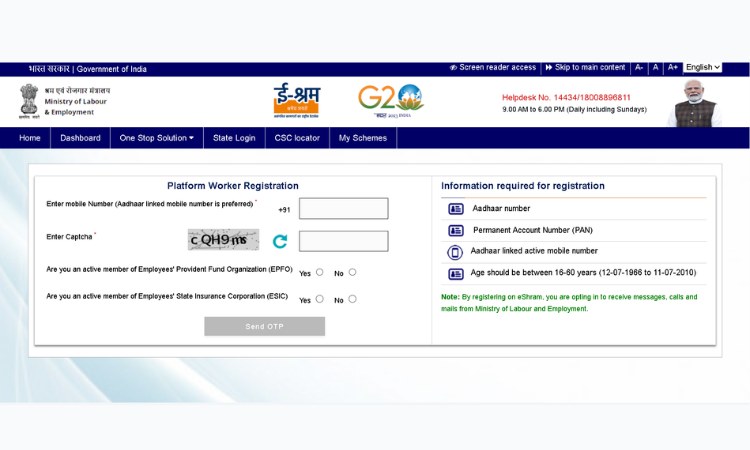Click the Aadhaar number ID card icon

pos(456,209)
